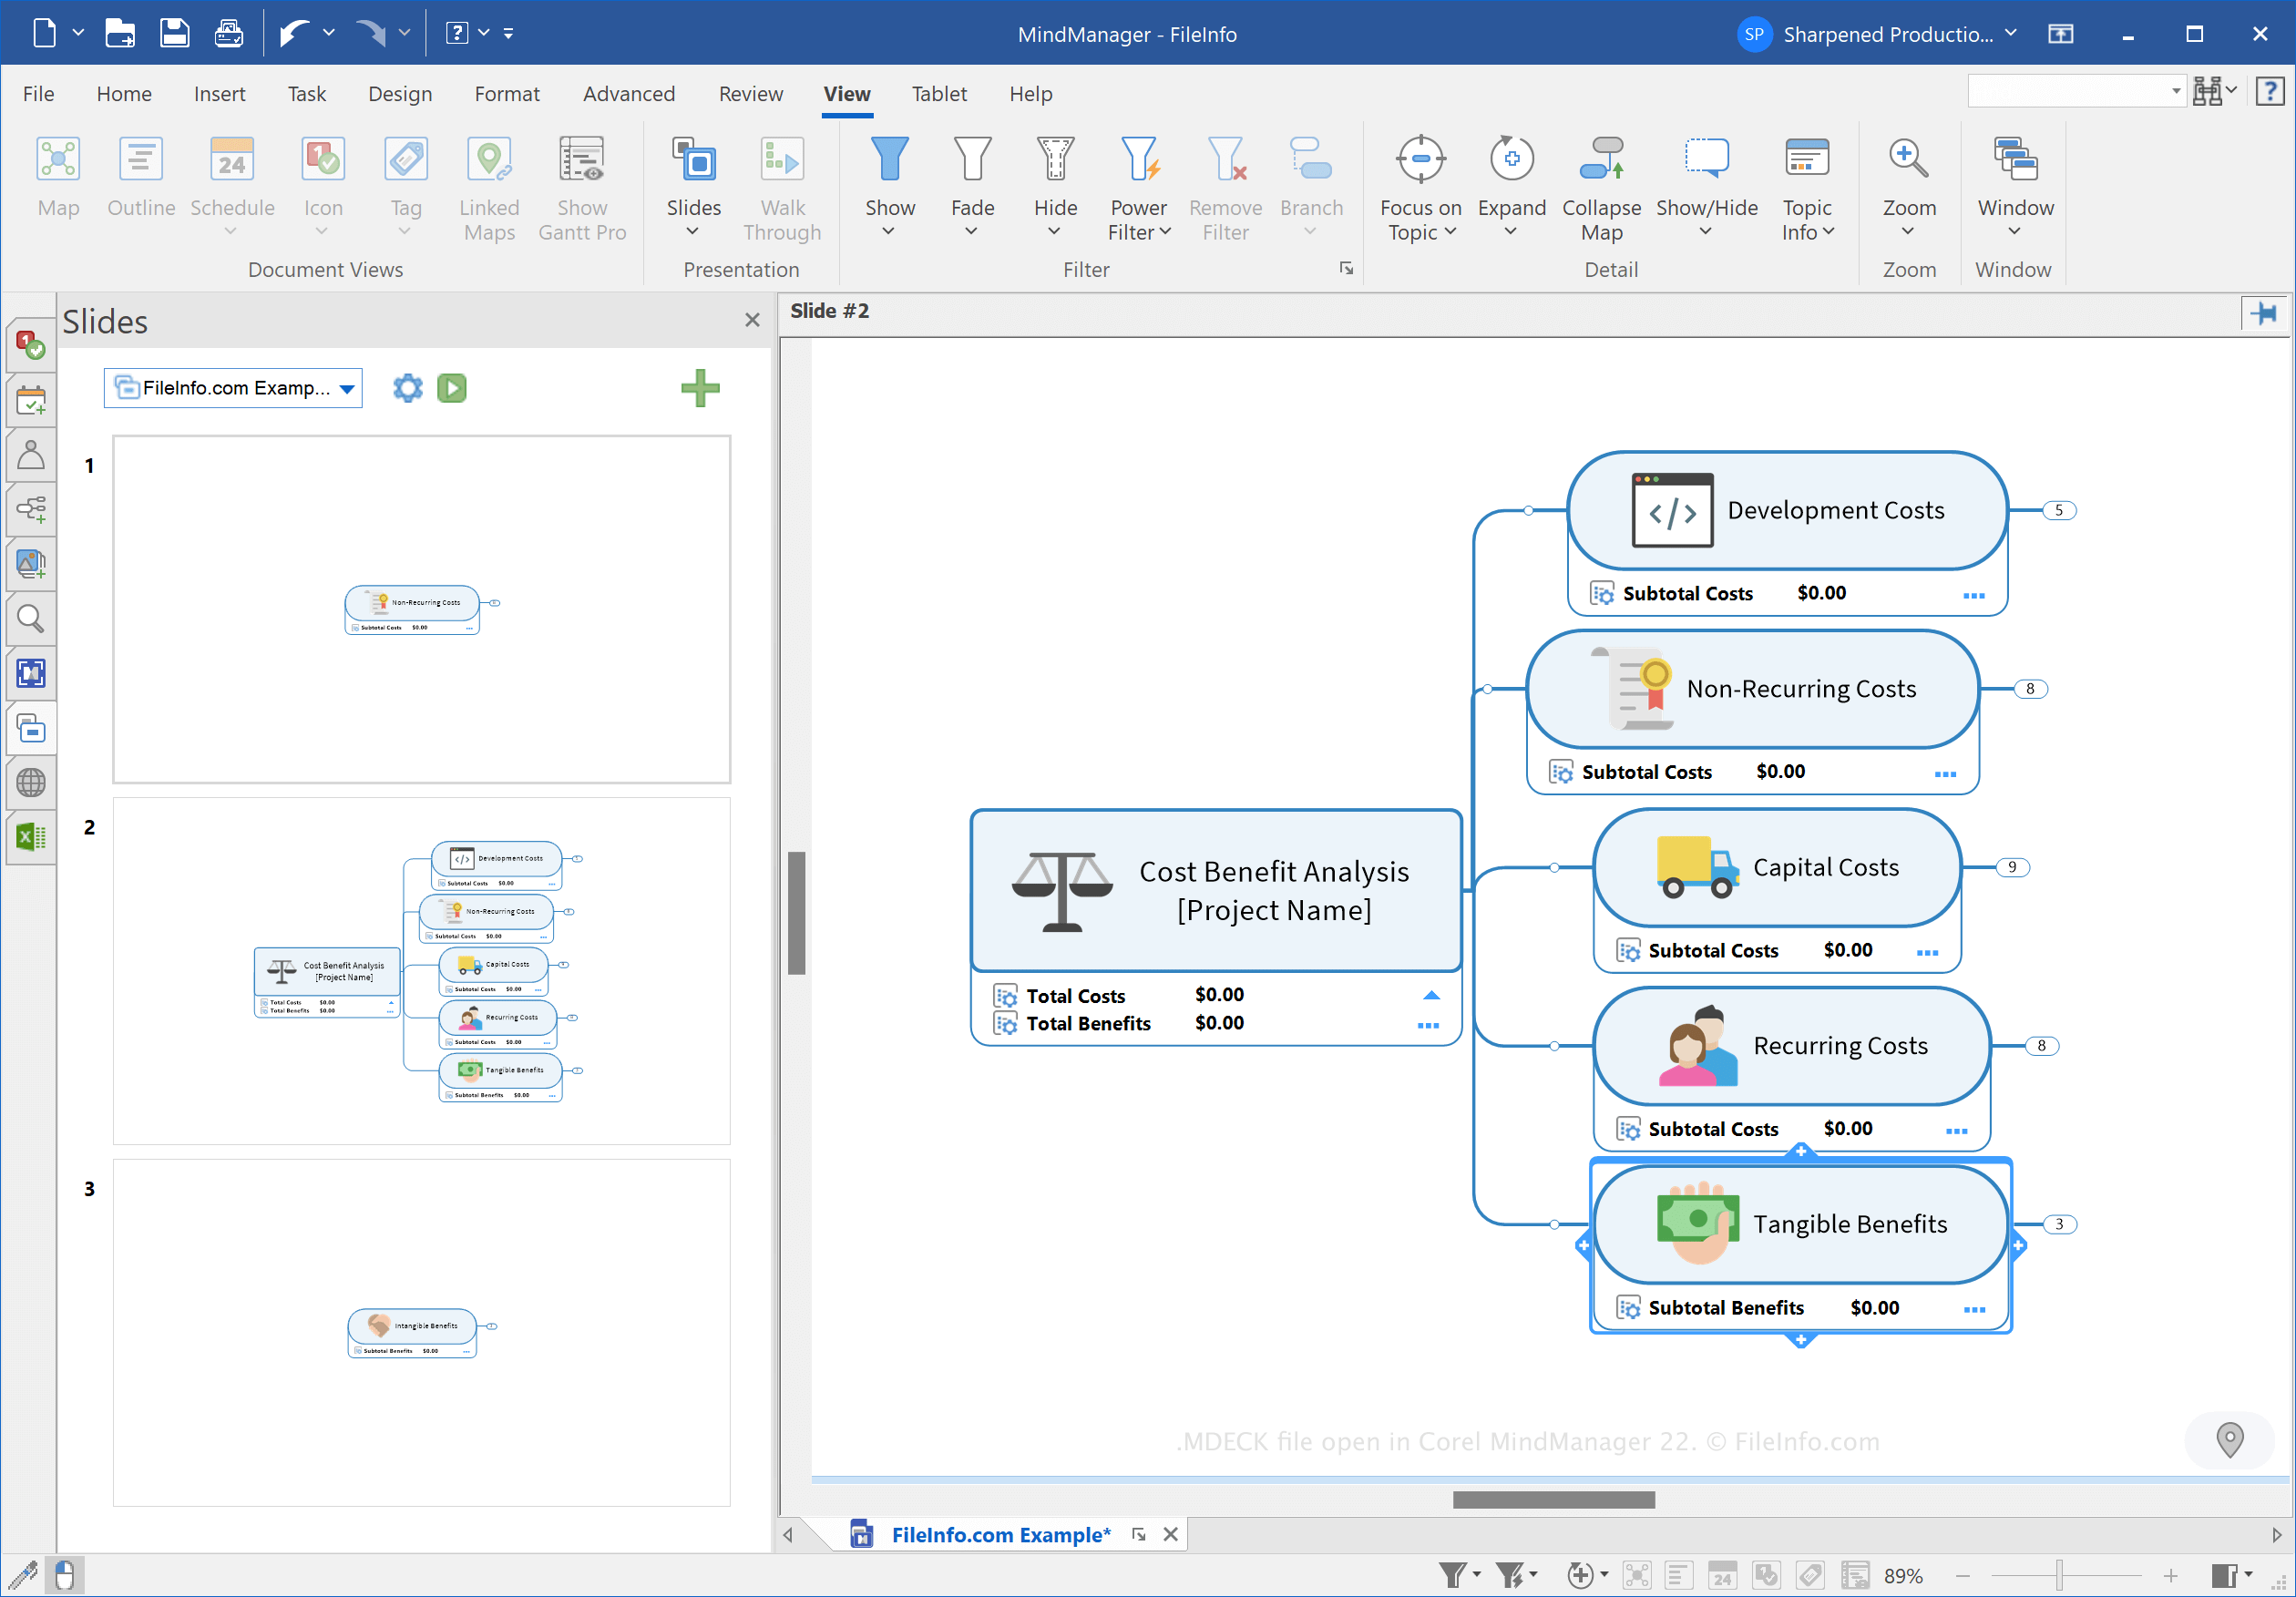
Task: Open Filter group dialog launcher
Action: [x=1346, y=269]
